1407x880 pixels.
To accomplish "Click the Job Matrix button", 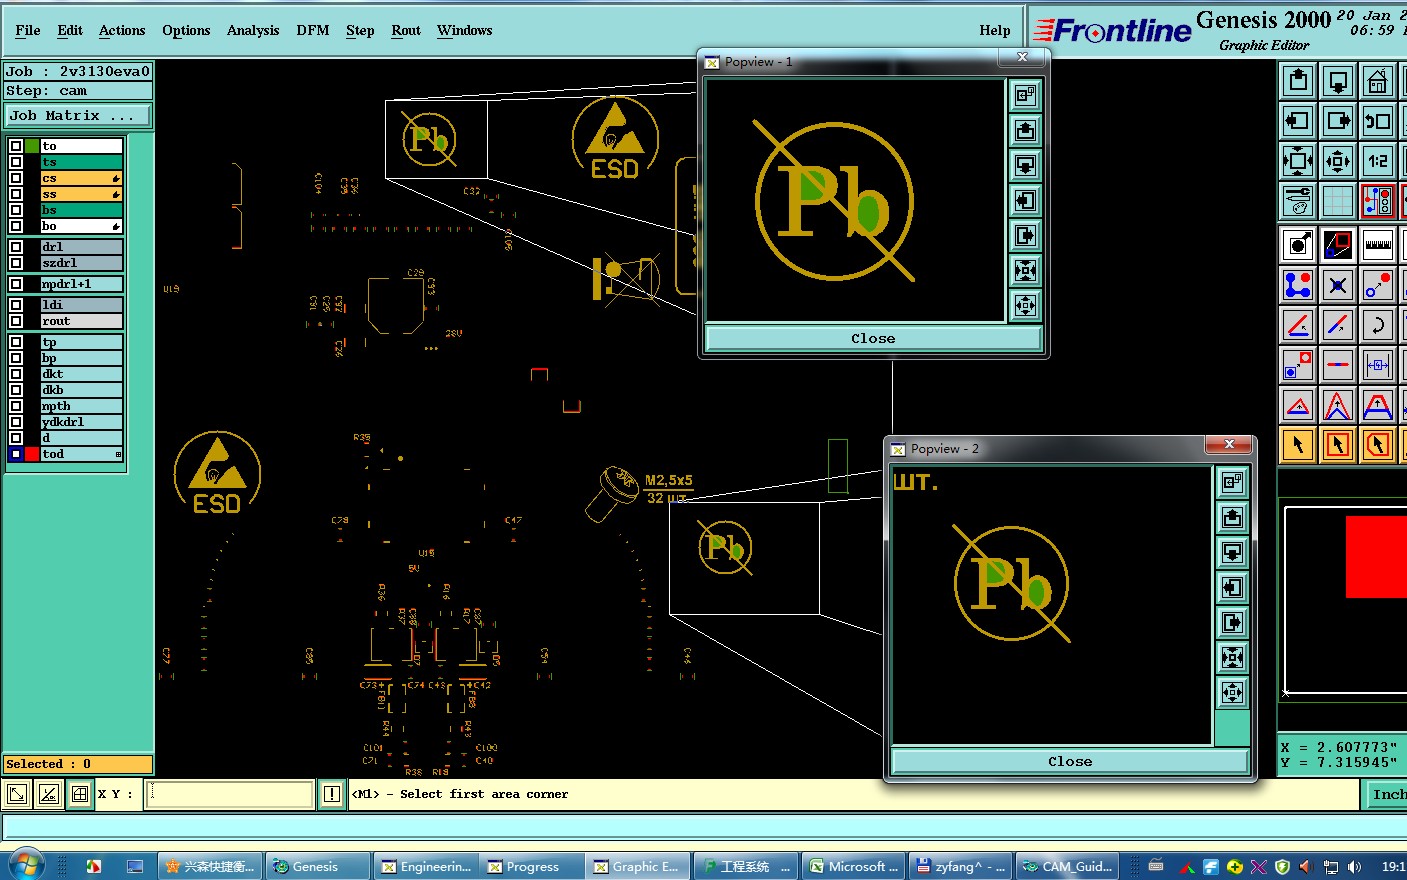I will pyautogui.click(x=78, y=116).
